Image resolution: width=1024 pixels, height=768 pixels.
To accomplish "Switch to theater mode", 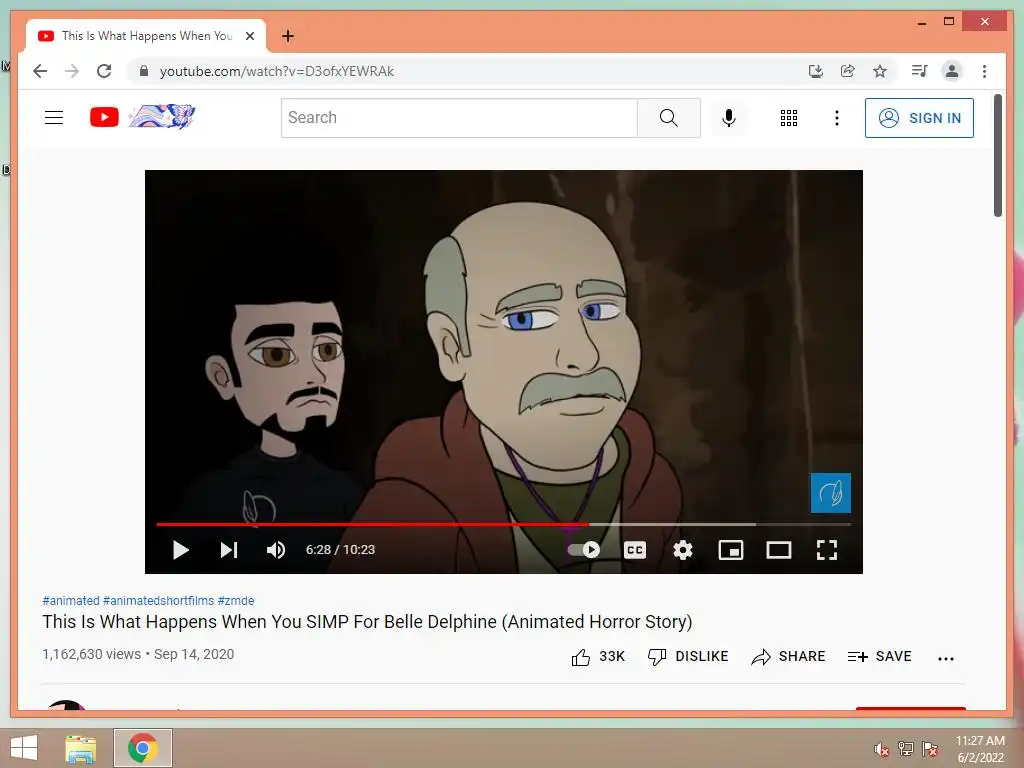I will pyautogui.click(x=778, y=550).
